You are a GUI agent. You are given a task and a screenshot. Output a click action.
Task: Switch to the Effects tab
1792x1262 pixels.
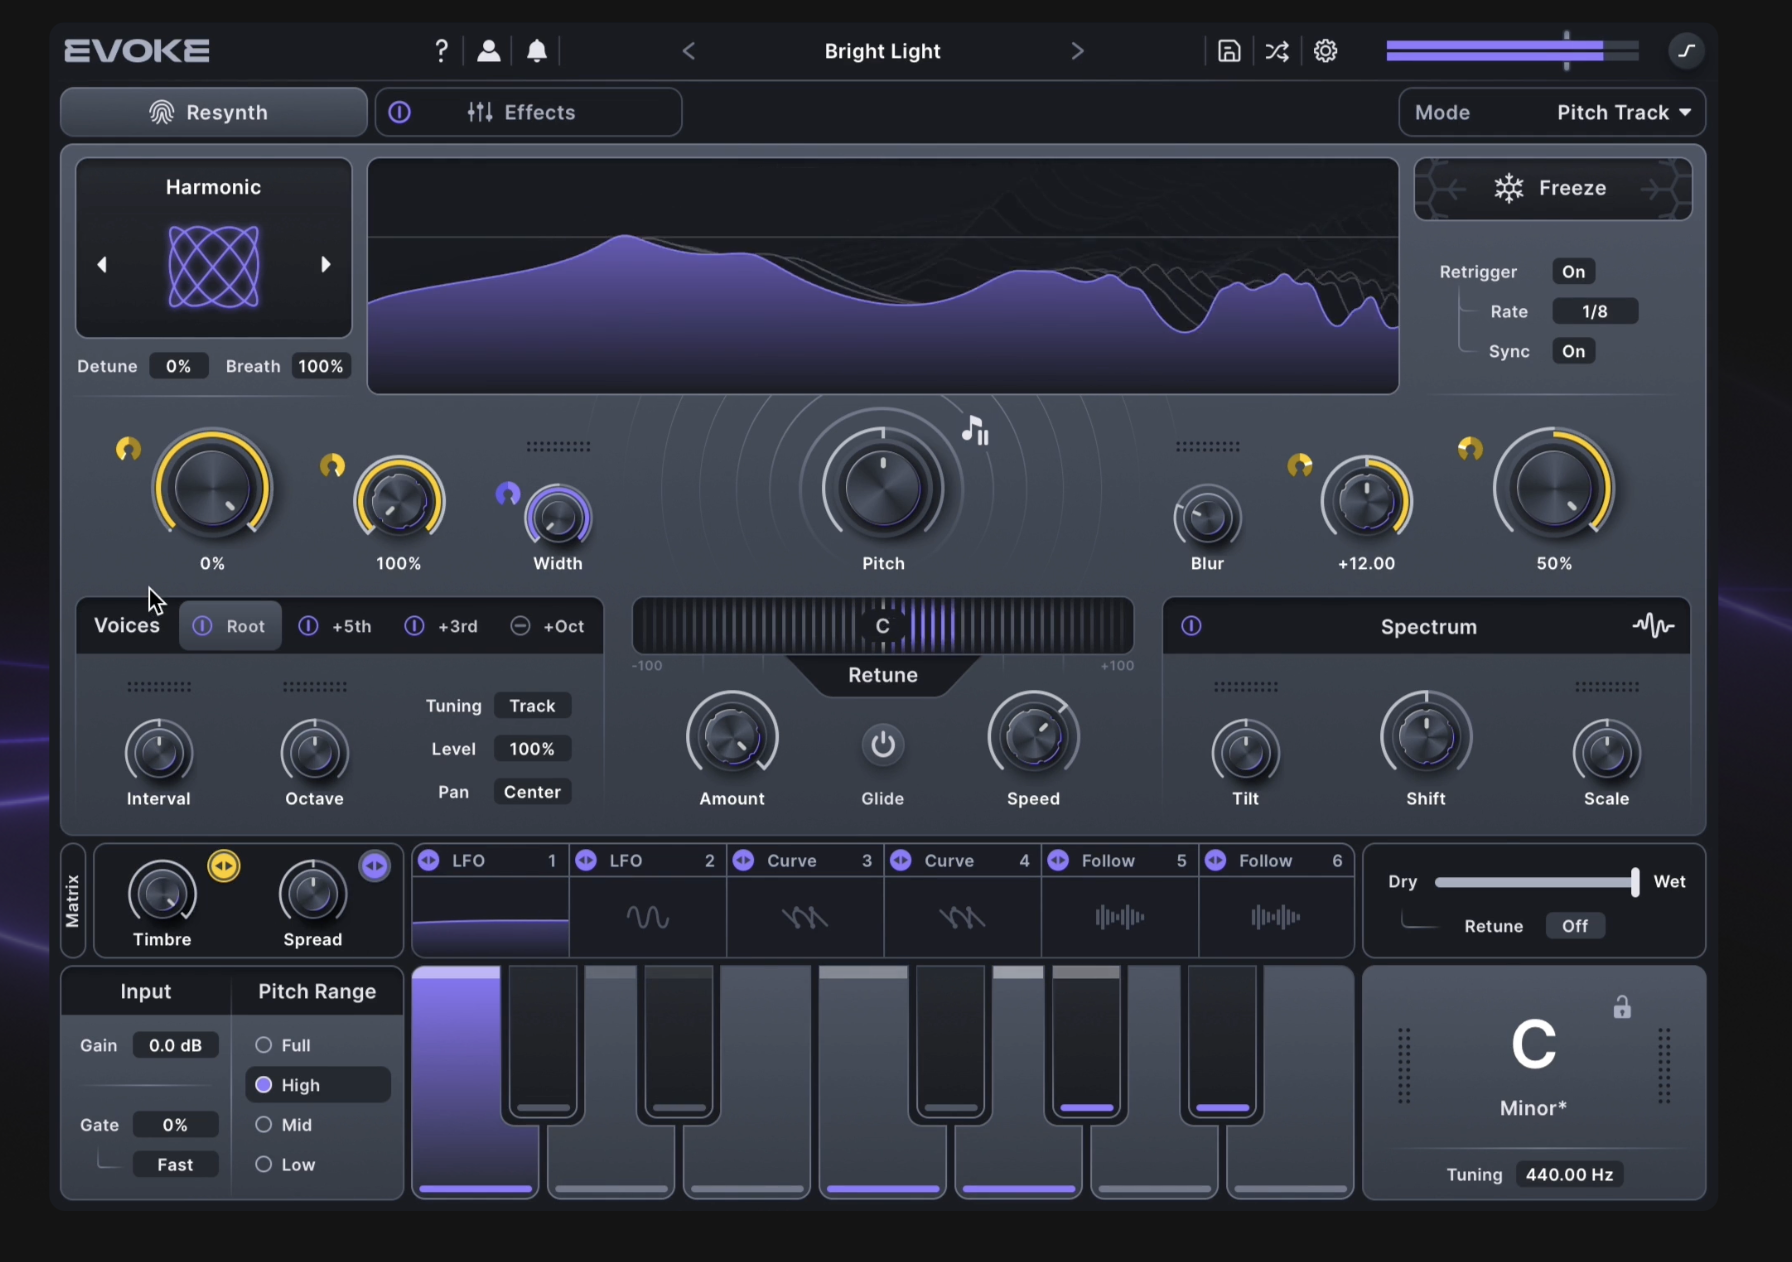(528, 112)
